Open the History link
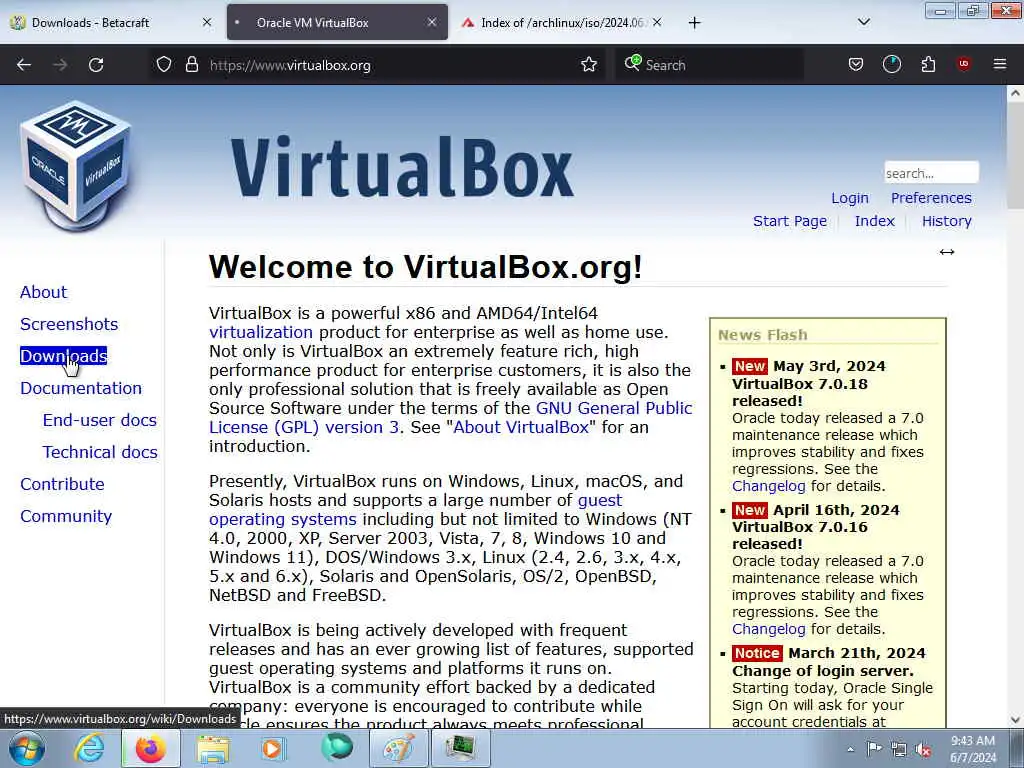 coord(946,221)
